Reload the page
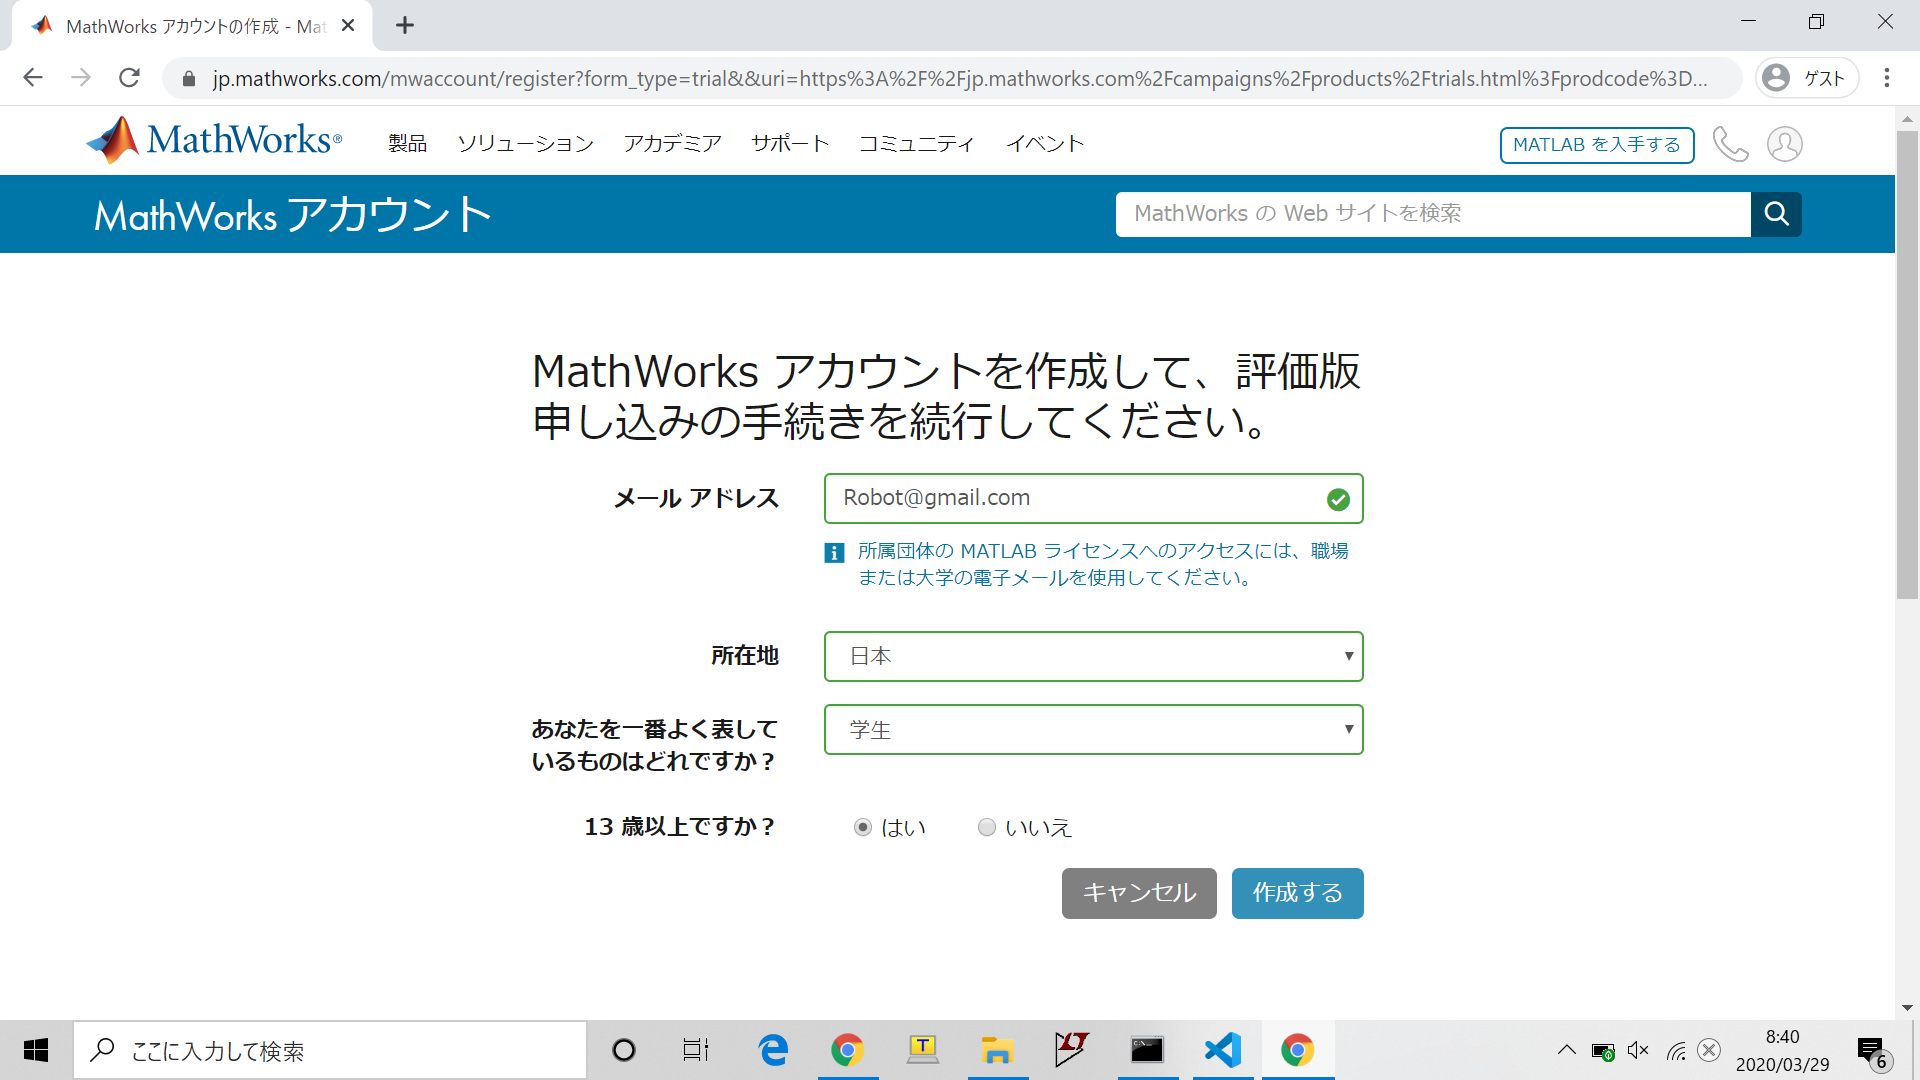This screenshot has height=1080, width=1920. [x=129, y=78]
